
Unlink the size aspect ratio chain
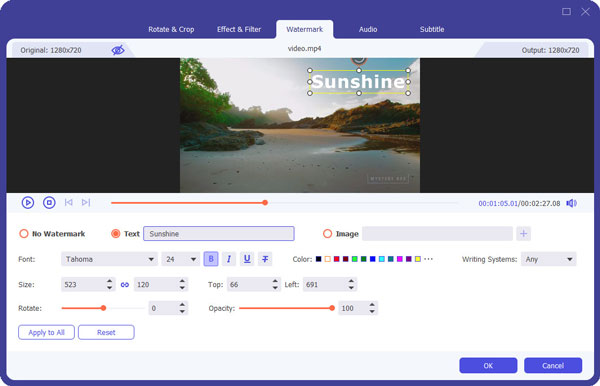(125, 285)
